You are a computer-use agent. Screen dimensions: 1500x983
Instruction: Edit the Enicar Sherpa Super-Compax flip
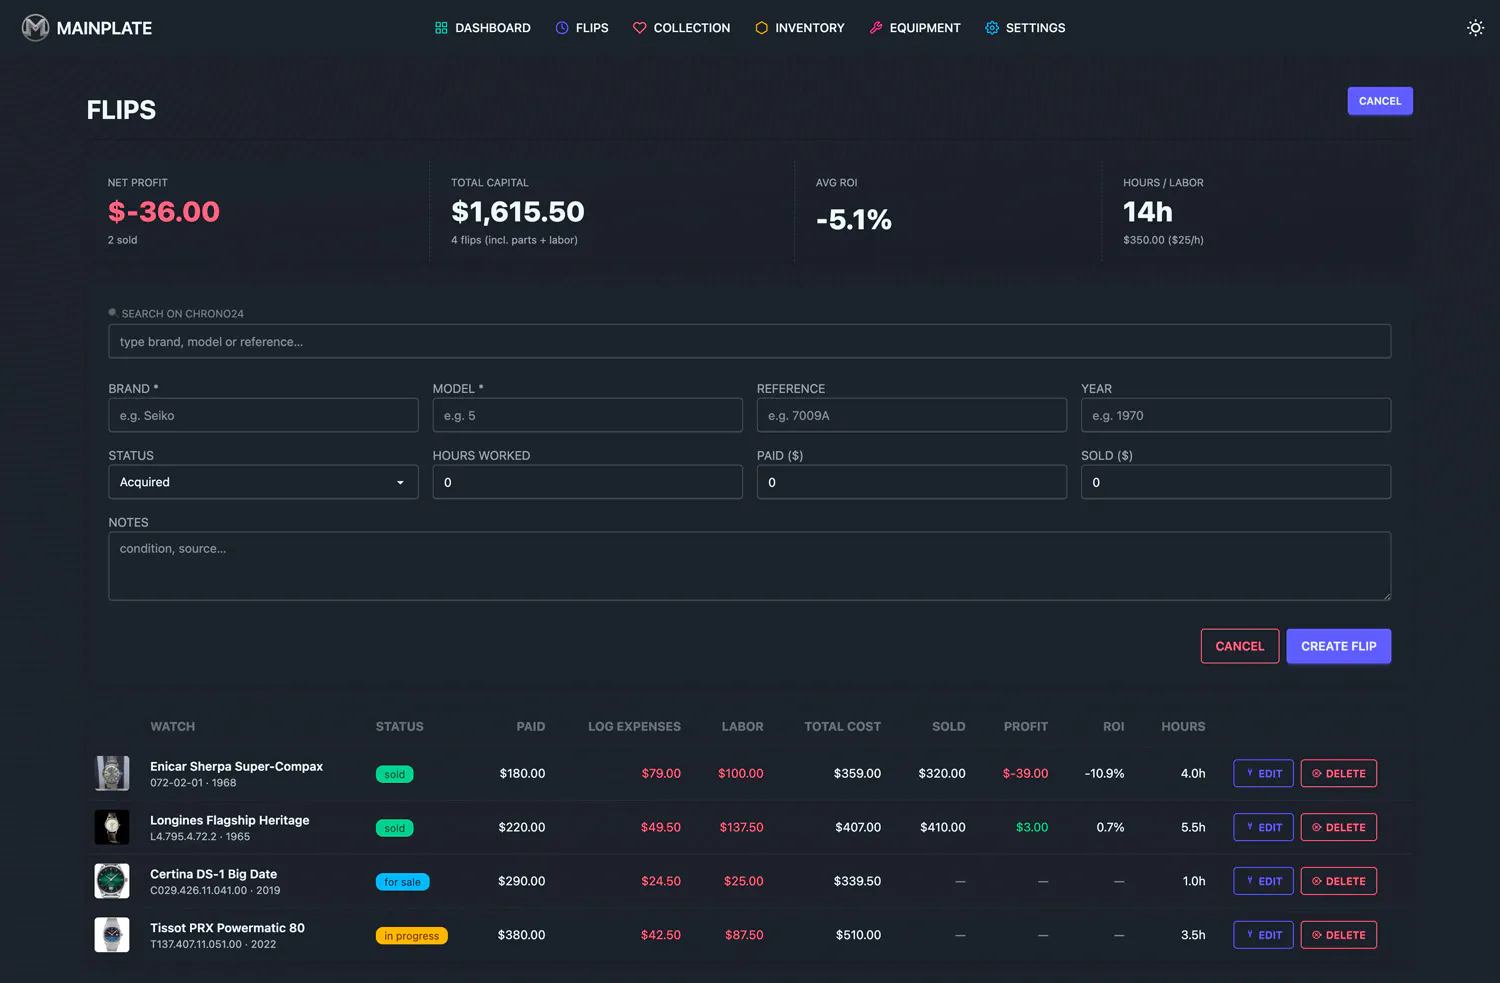click(x=1263, y=773)
